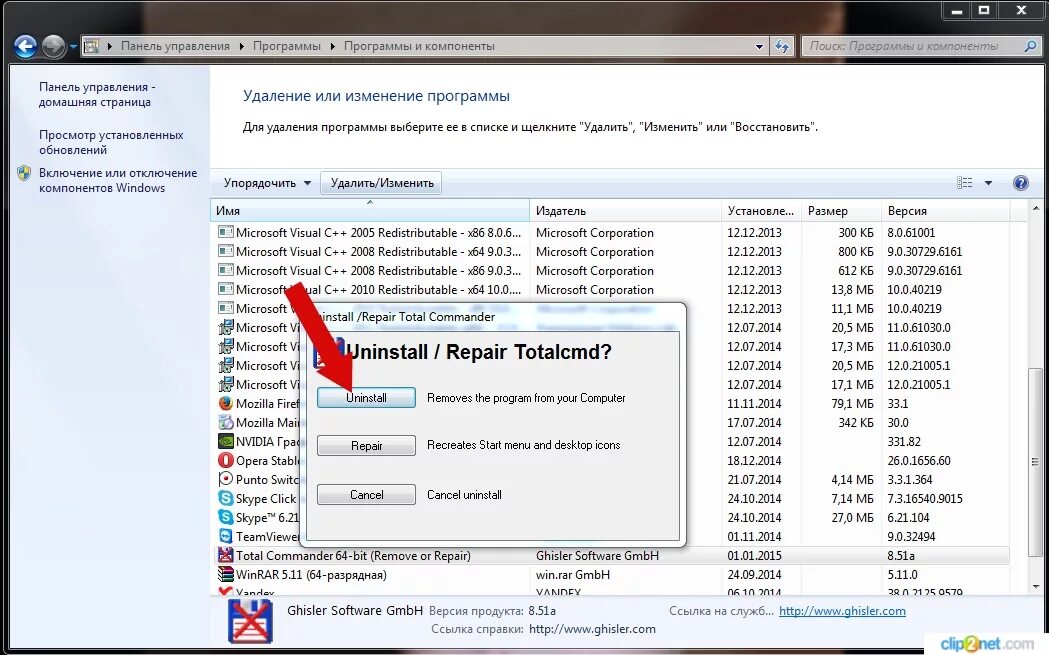Image resolution: width=1049 pixels, height=655 pixels.
Task: Click the Skype Click to Call icon
Action: click(x=225, y=498)
